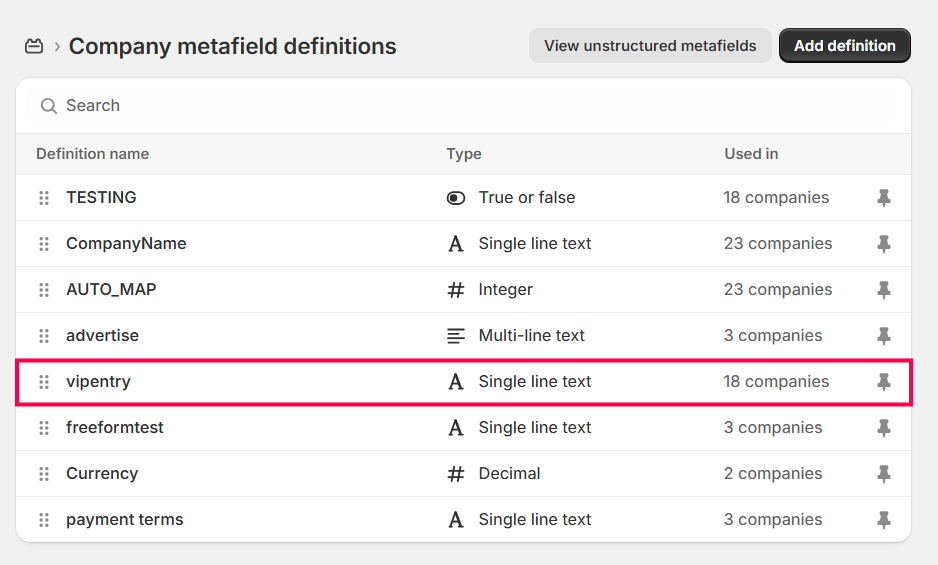Screen dimensions: 938x565
Task: Click pin icon on payment terms row
Action: pyautogui.click(x=884, y=520)
